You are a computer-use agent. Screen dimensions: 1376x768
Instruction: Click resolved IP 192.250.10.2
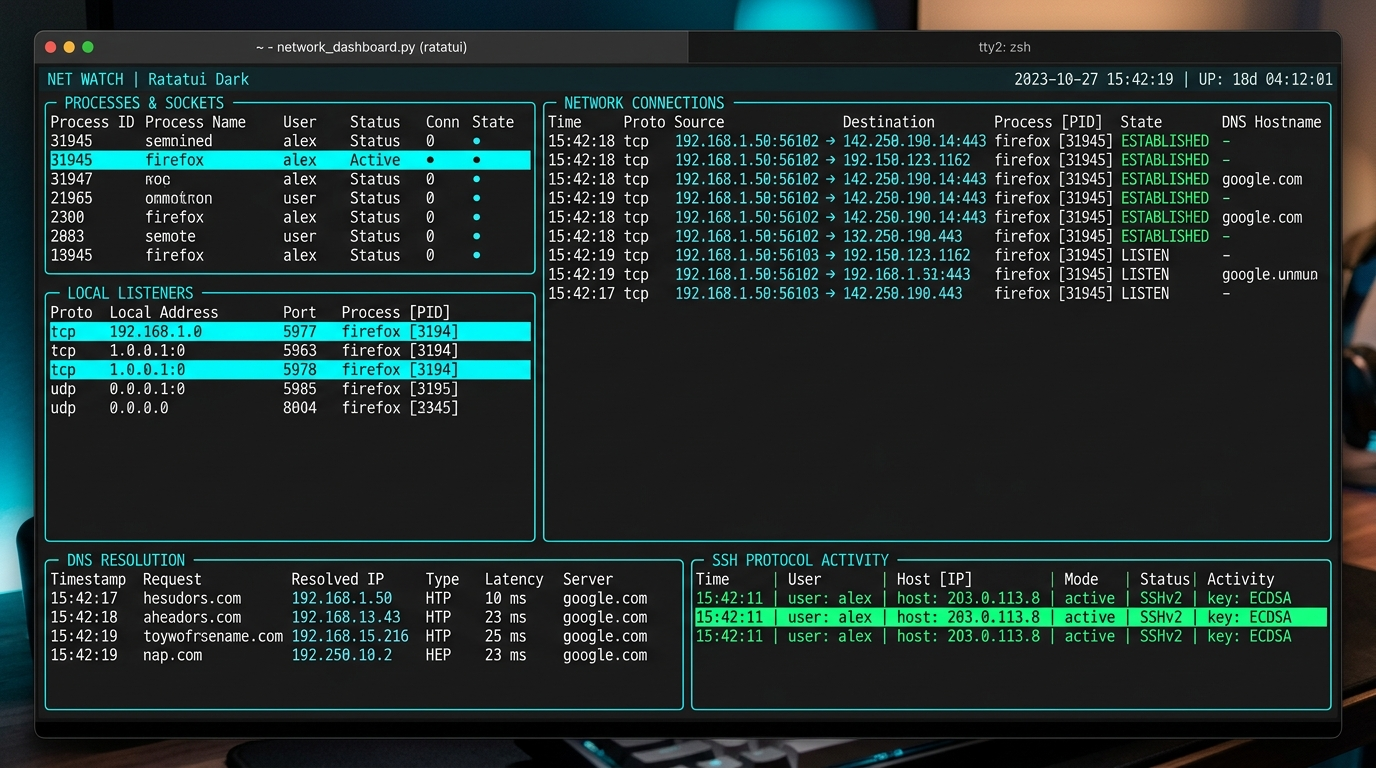coord(342,655)
